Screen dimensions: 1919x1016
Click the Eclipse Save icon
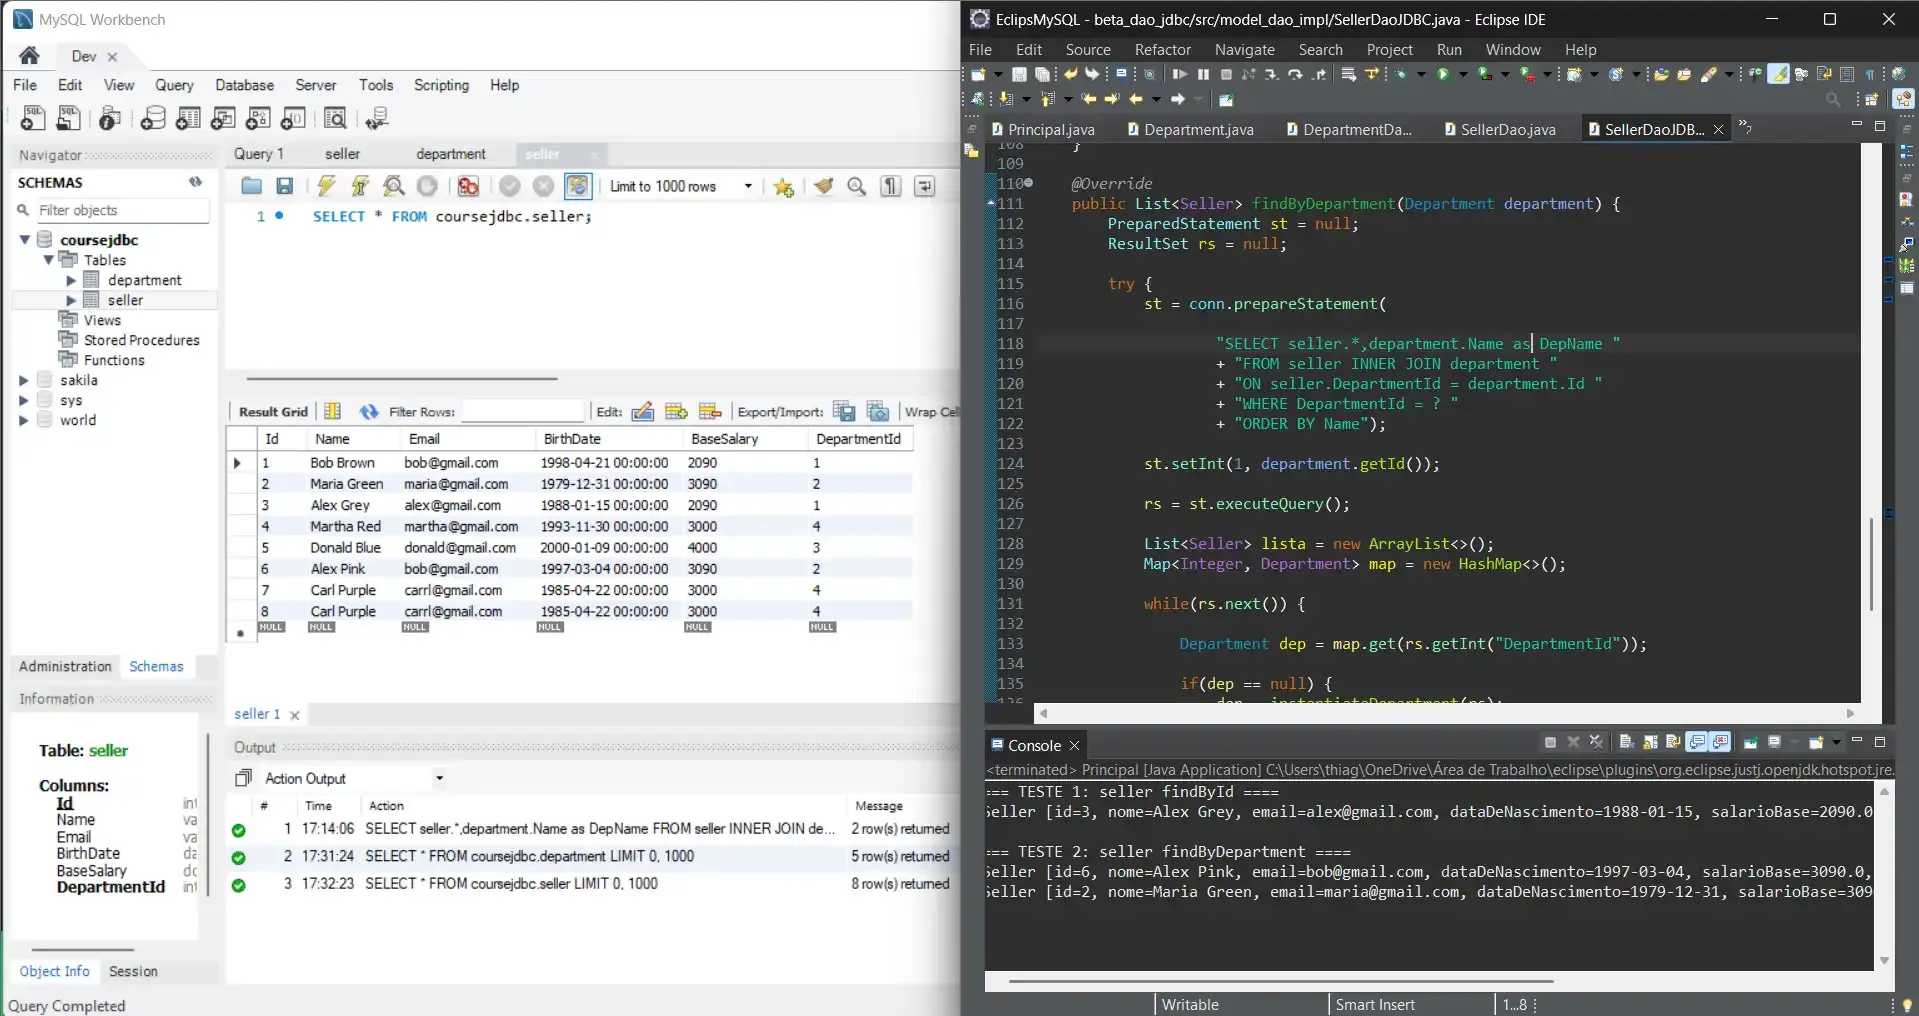[x=1019, y=74]
